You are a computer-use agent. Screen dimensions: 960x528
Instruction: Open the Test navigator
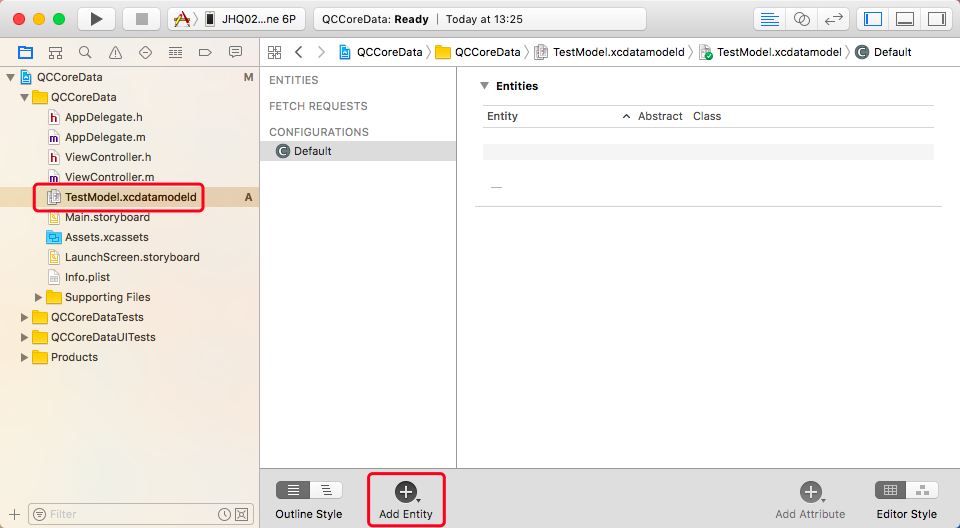tap(145, 52)
